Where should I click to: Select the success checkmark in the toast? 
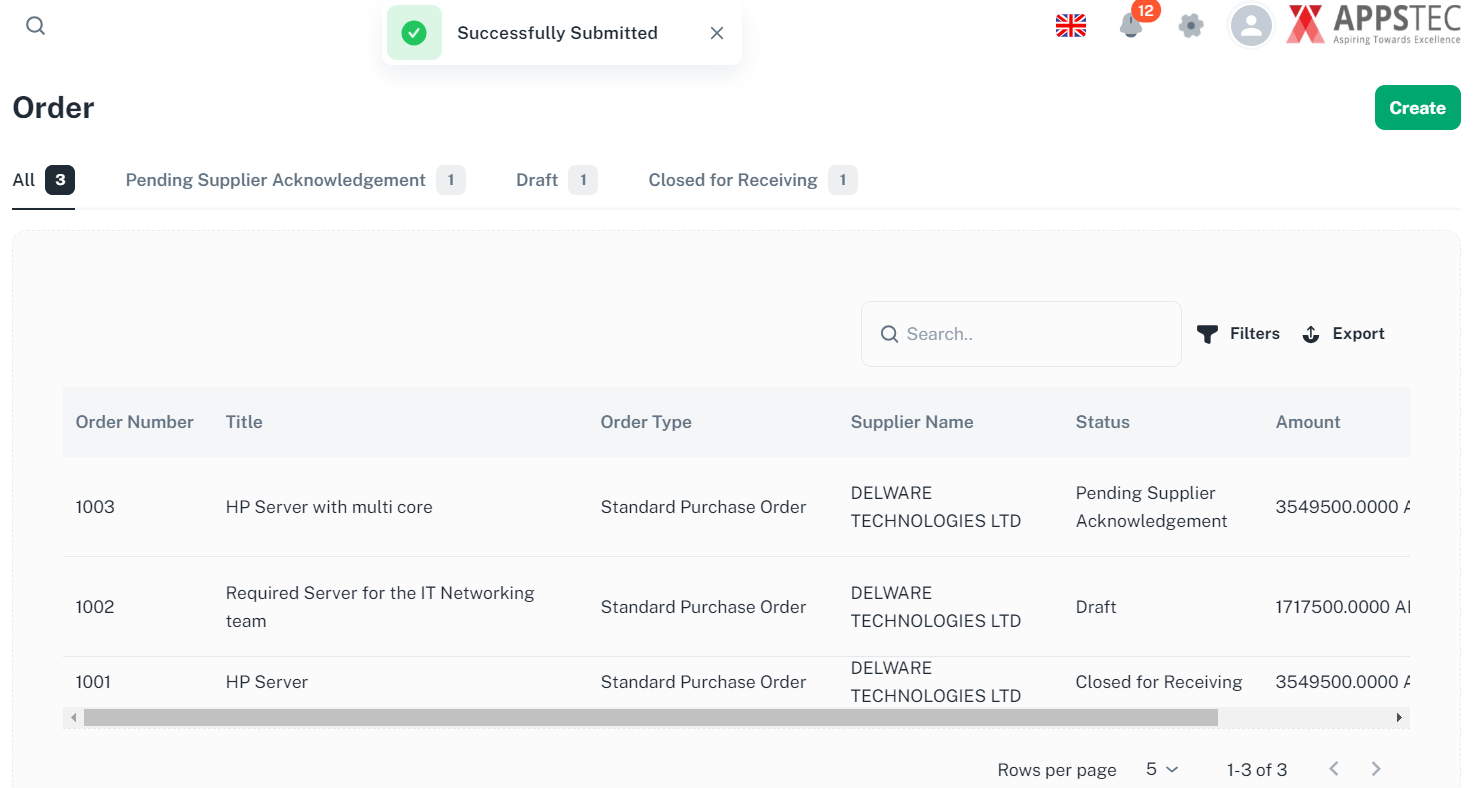(414, 32)
